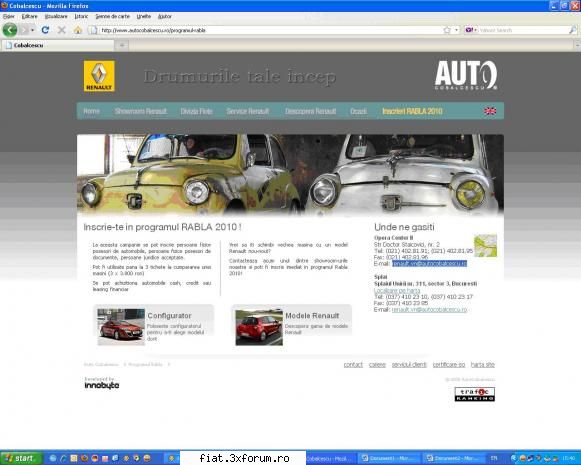
Task: Click the green Back navigation arrow
Action: 10,30
